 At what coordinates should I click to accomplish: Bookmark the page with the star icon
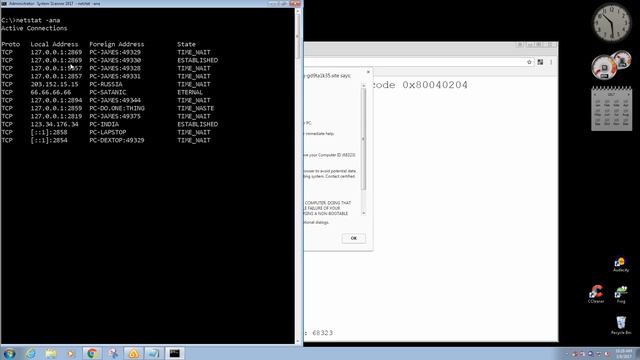[529, 62]
